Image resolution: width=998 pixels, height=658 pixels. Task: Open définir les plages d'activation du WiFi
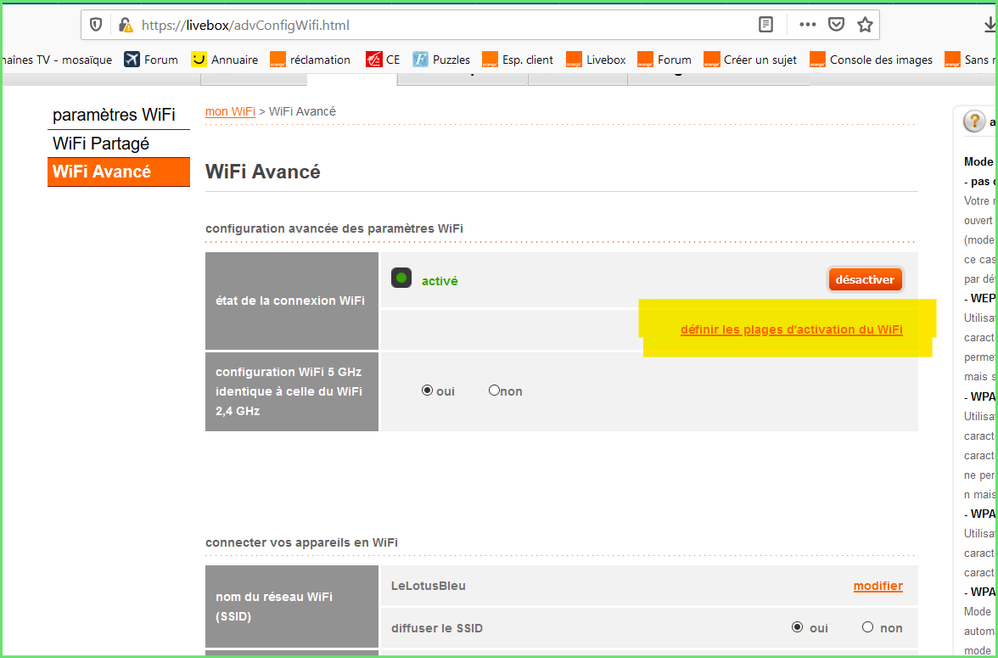pyautogui.click(x=791, y=330)
